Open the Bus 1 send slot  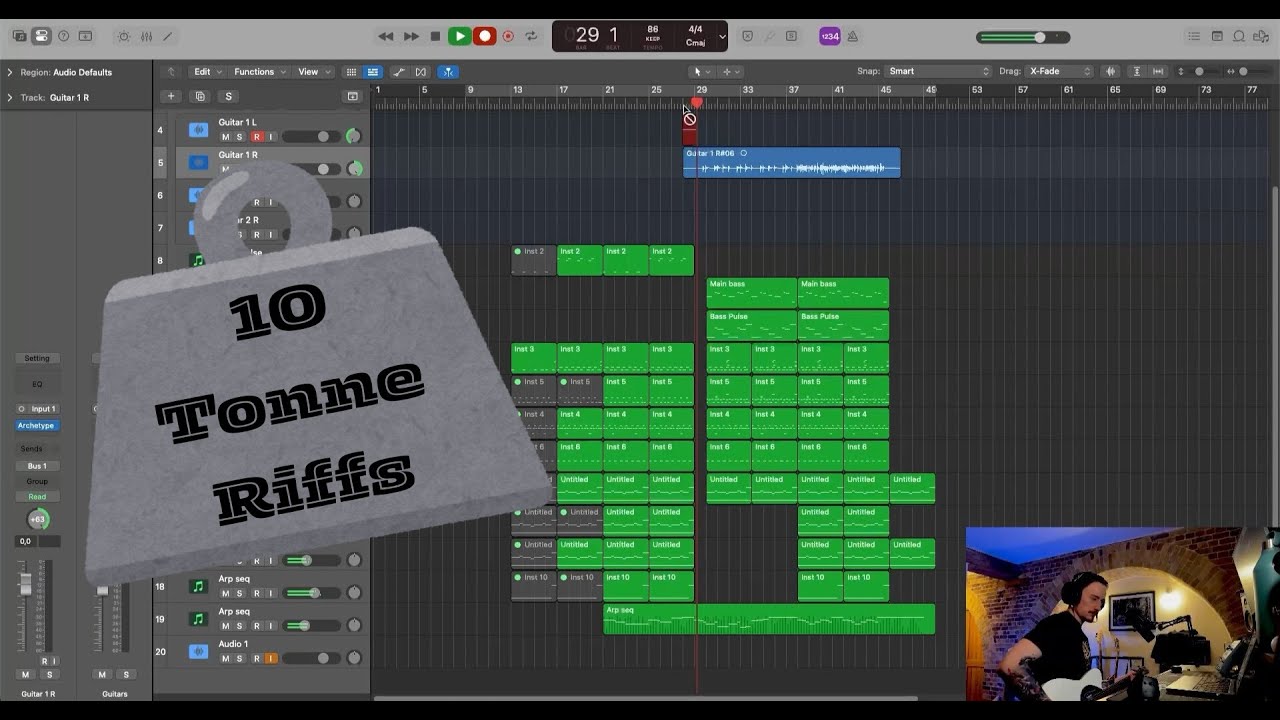37,466
